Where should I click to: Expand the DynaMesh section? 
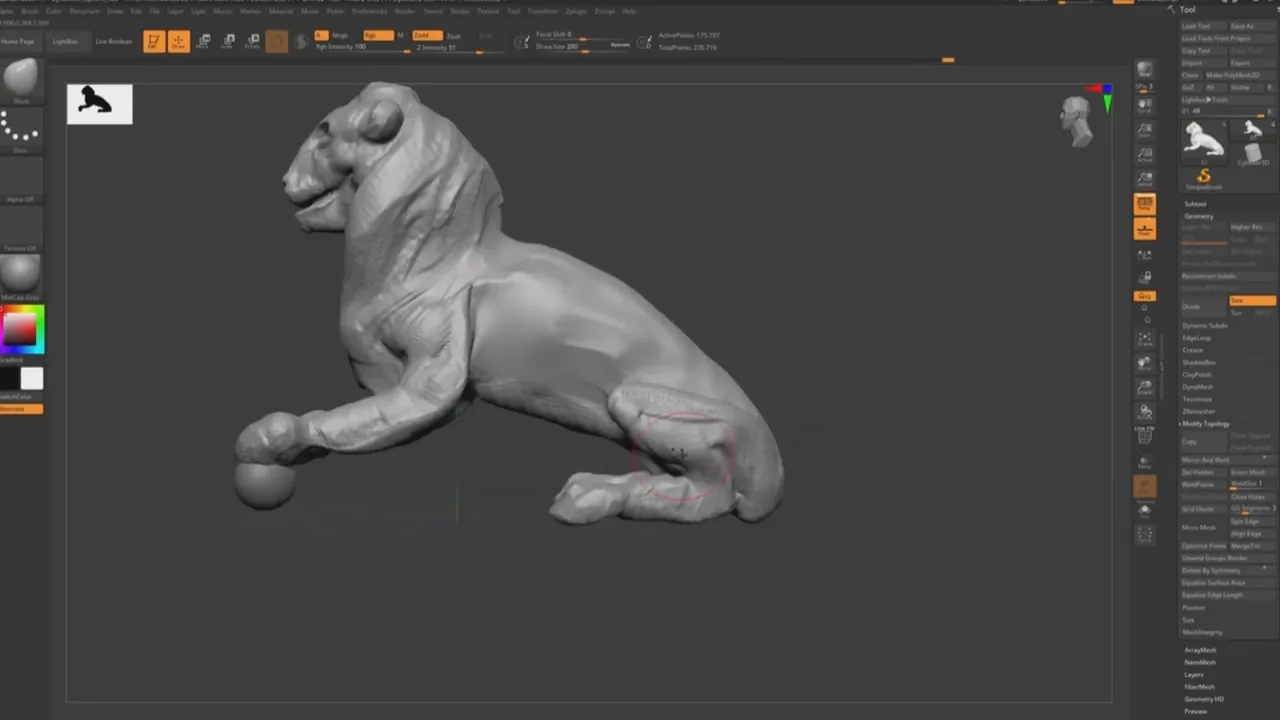tap(1197, 387)
